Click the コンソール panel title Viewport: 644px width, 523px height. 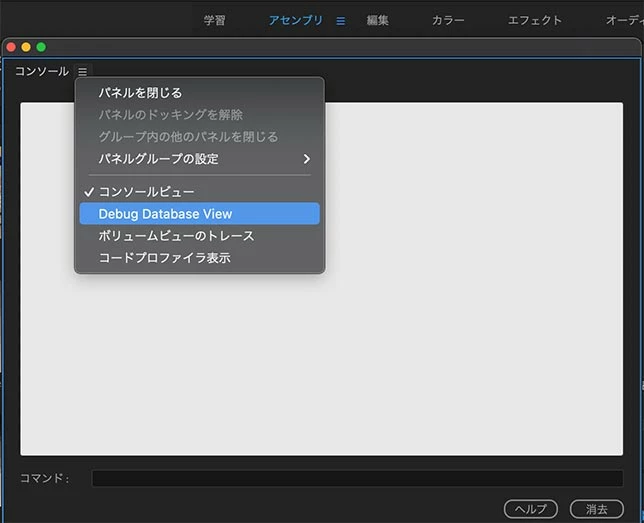click(42, 71)
